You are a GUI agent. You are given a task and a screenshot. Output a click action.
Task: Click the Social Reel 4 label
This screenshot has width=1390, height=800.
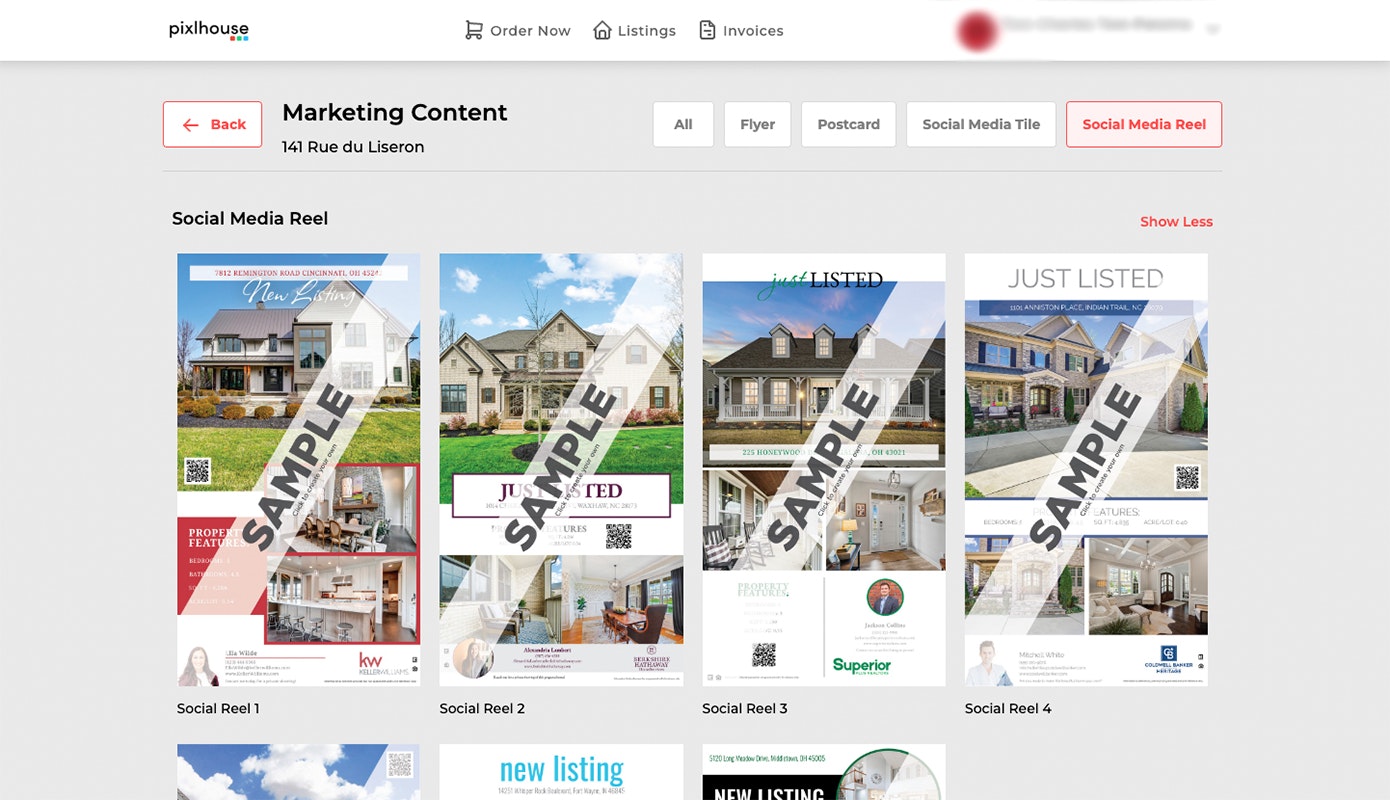pyautogui.click(x=1008, y=708)
